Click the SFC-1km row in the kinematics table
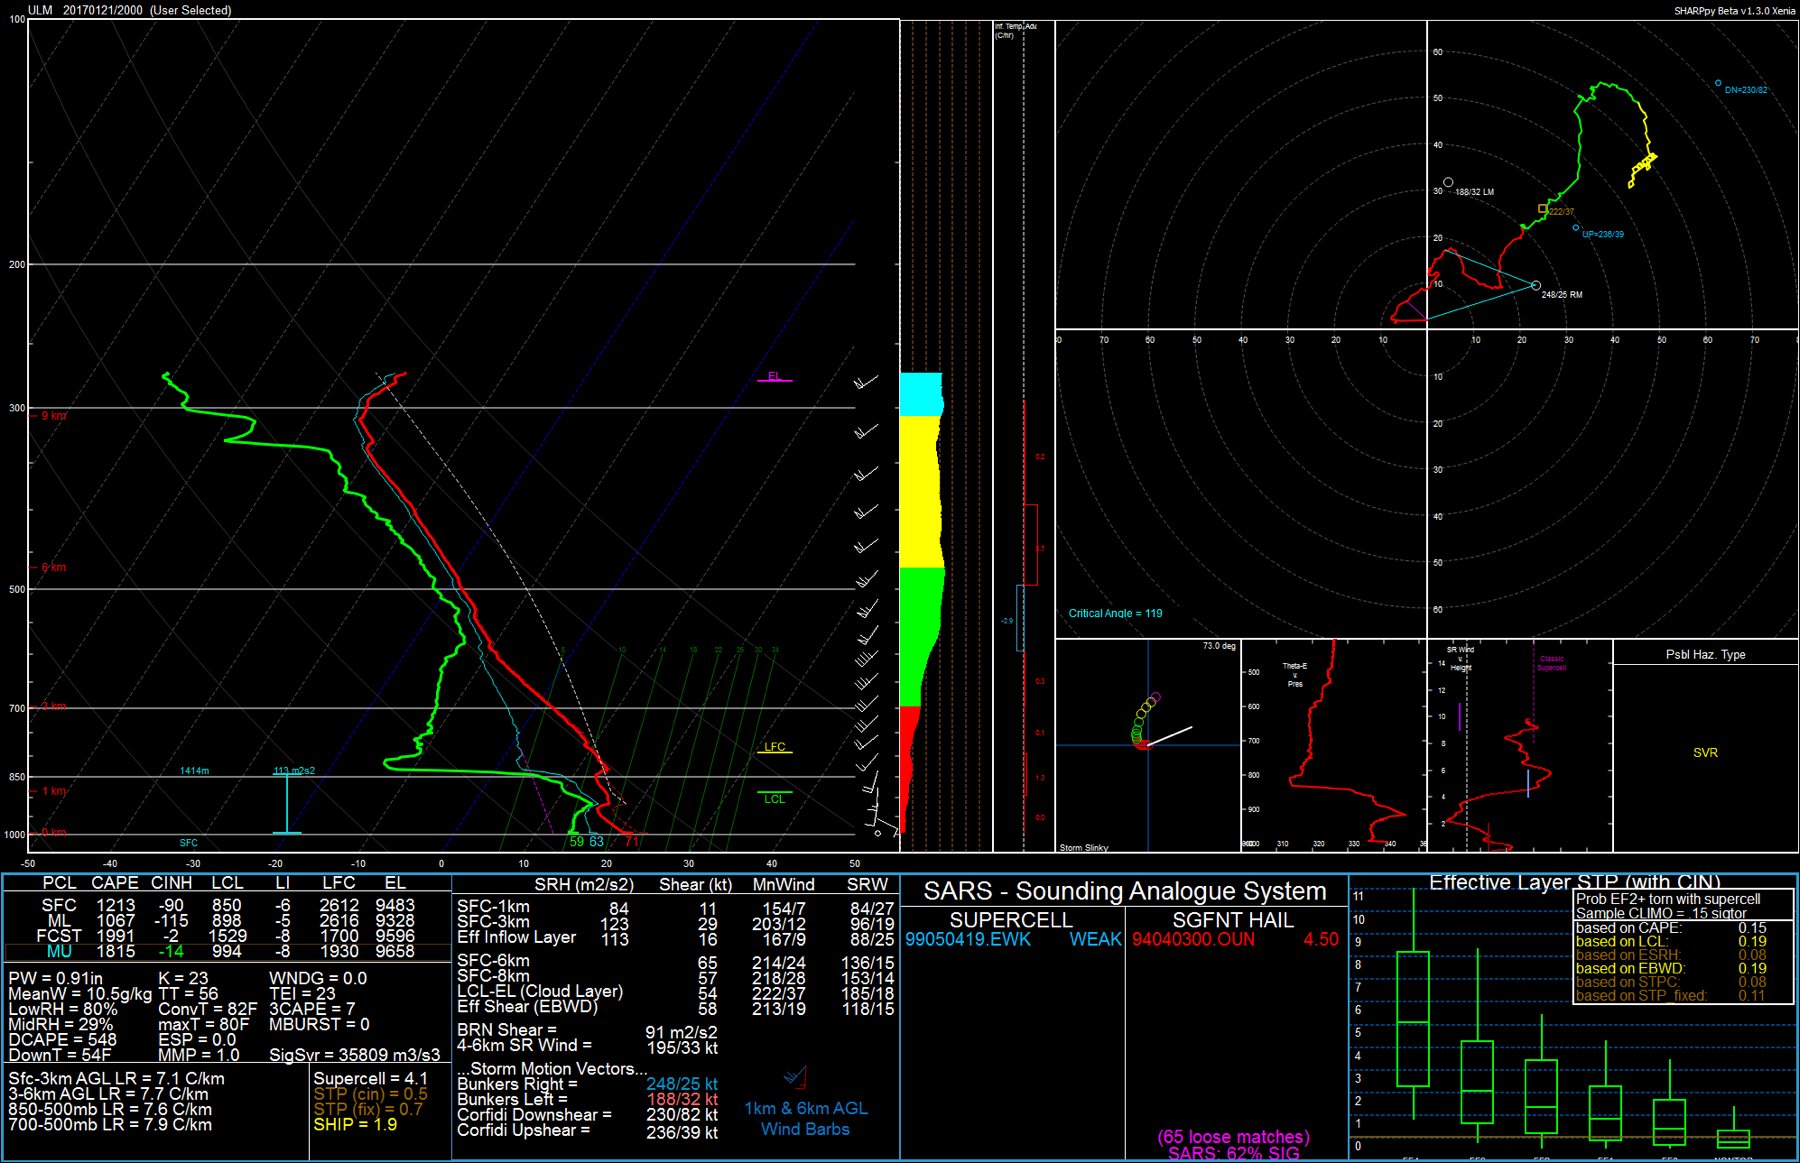 (x=675, y=908)
